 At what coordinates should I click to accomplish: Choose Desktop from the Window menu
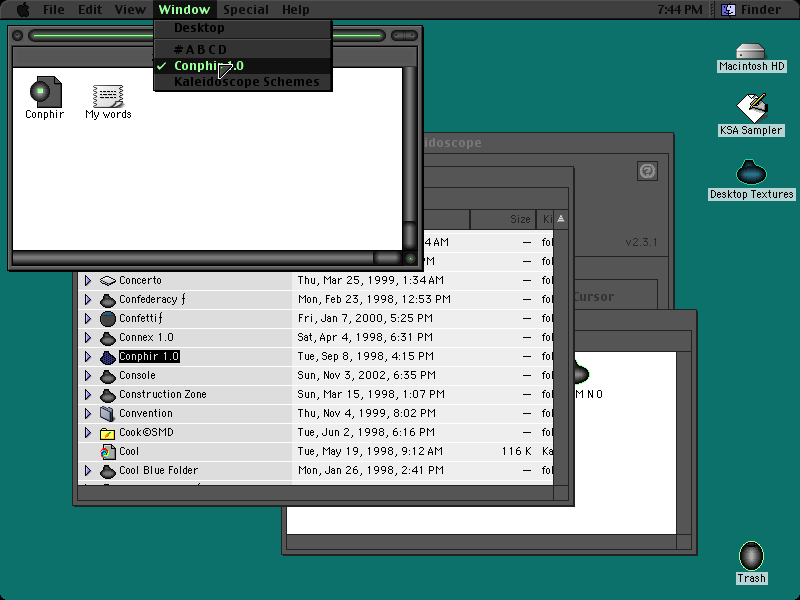point(243,28)
